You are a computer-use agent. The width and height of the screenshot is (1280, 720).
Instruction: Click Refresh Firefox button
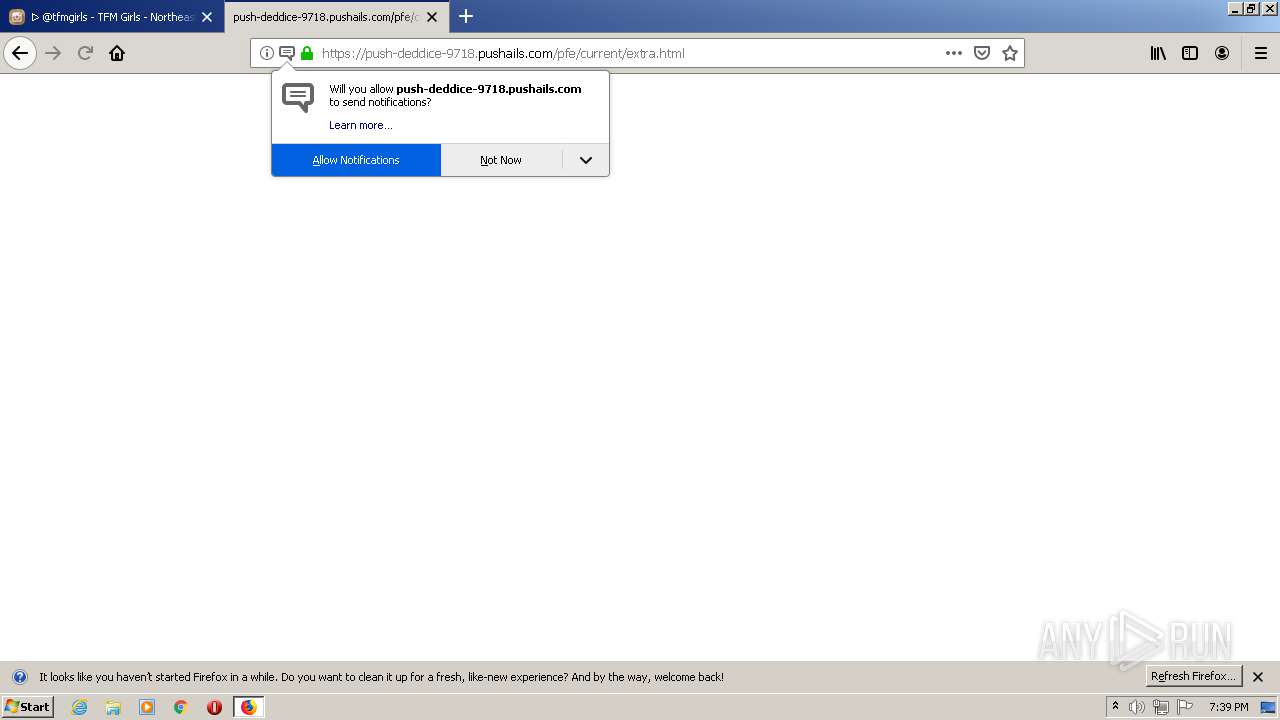(x=1194, y=676)
